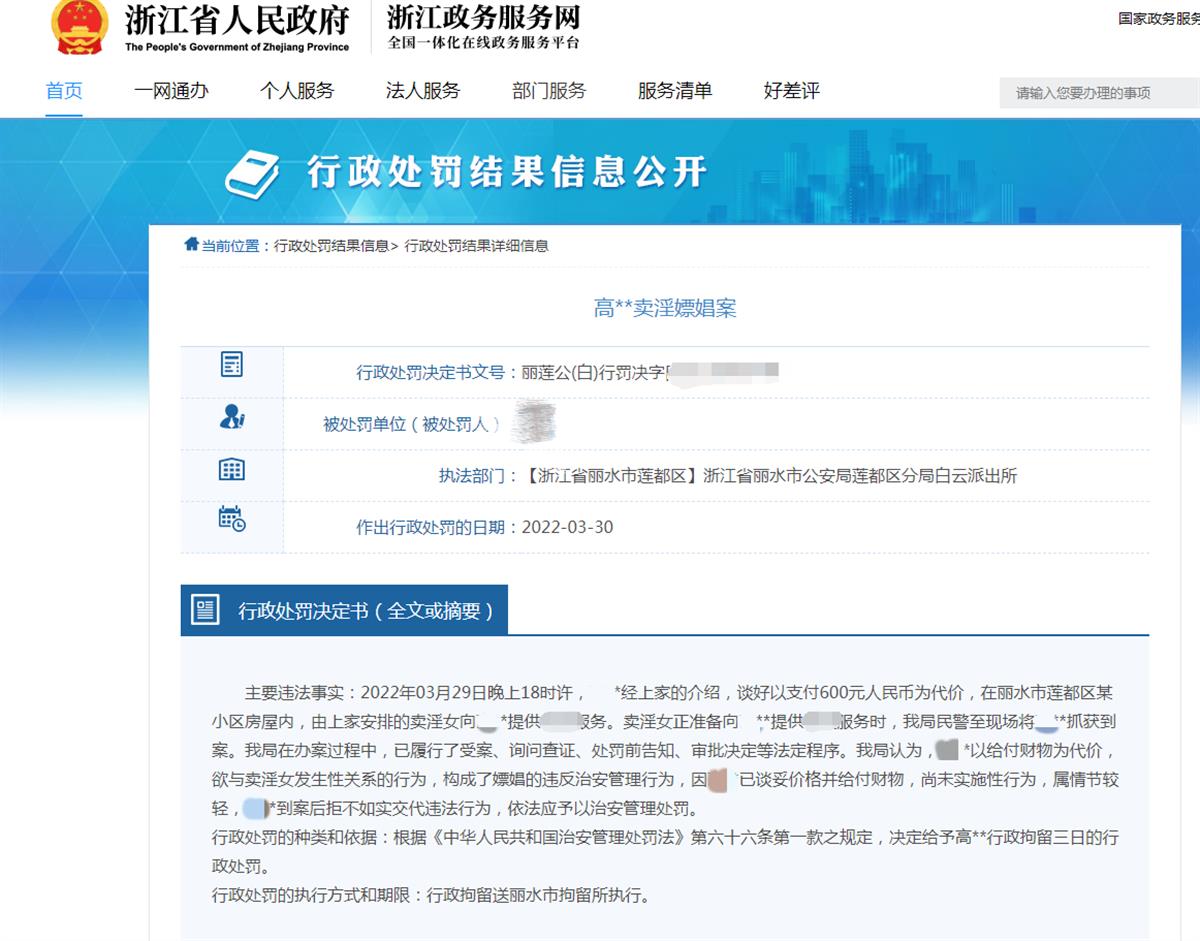Open the 服务清单 menu item

[x=675, y=91]
